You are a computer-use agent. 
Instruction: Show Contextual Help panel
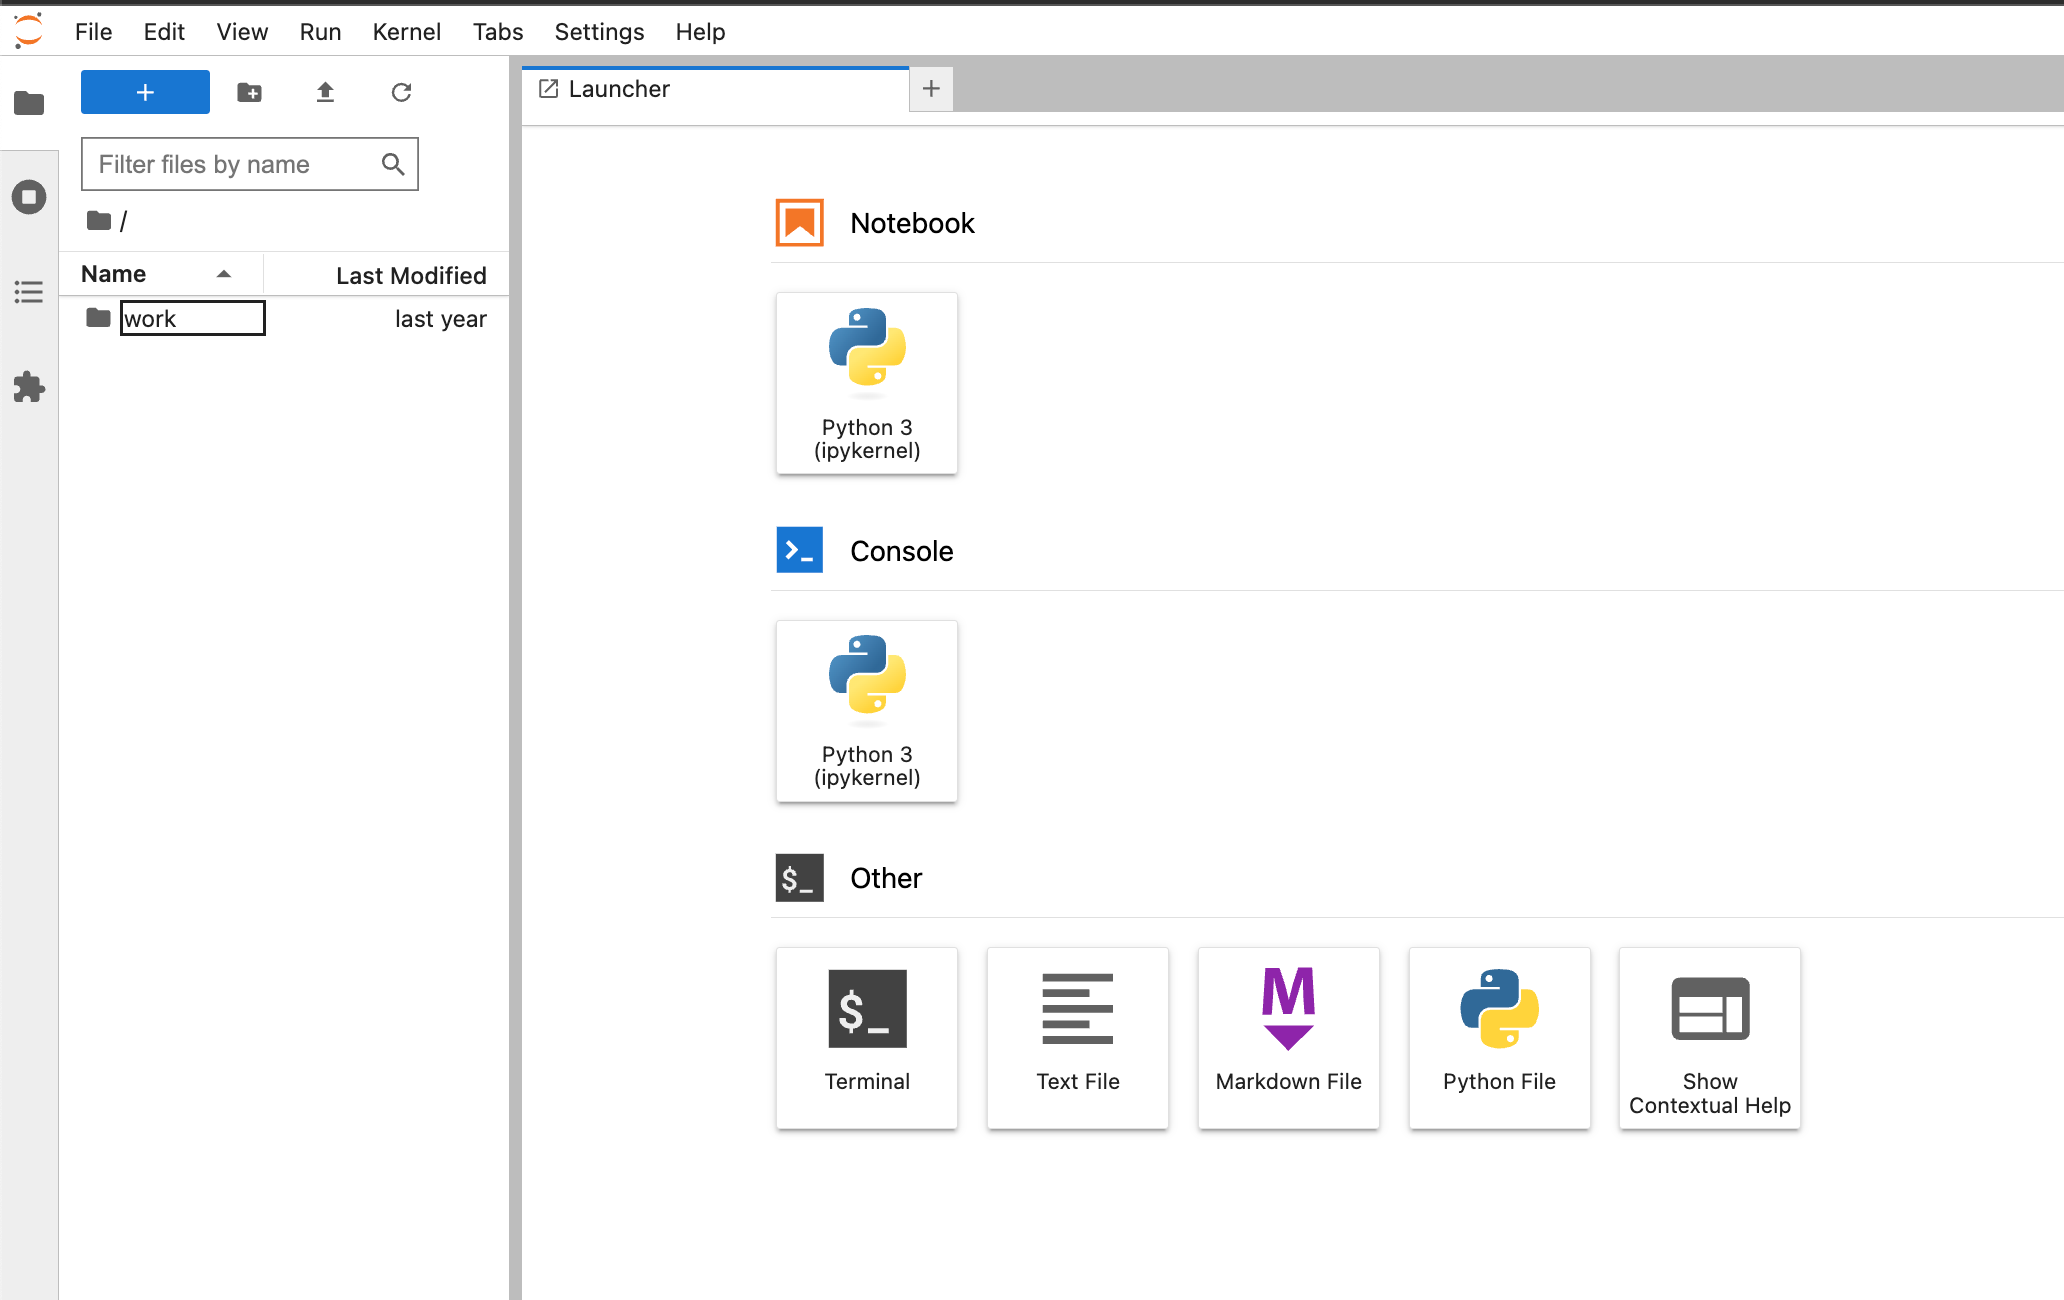point(1709,1038)
